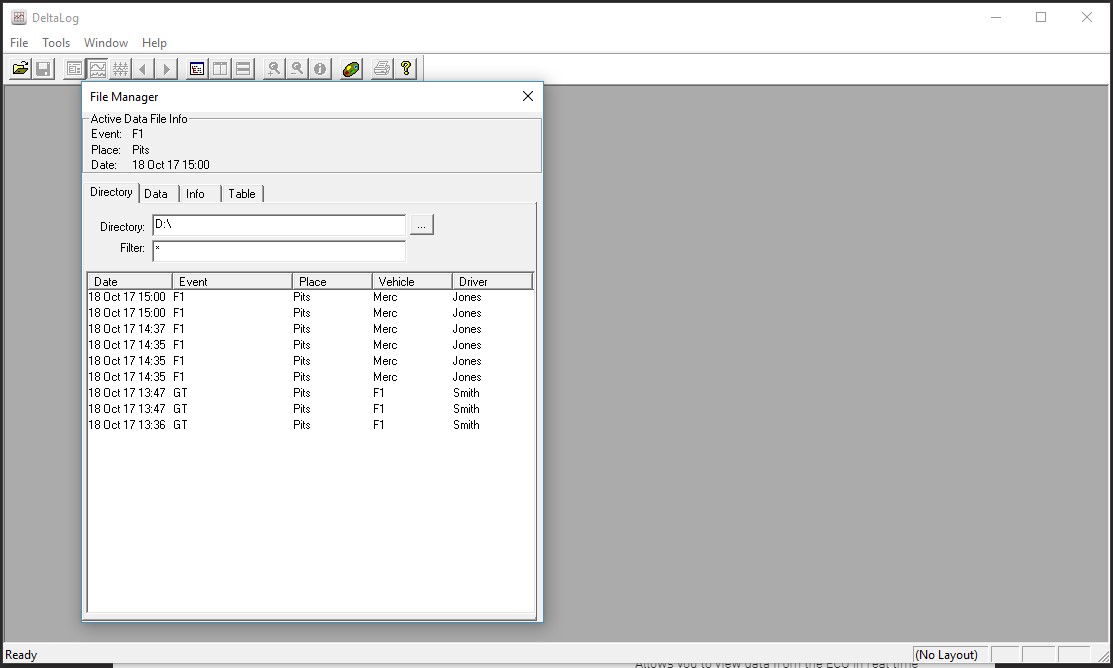Click the split vertical window icon
1113x668 pixels.
coord(220,69)
